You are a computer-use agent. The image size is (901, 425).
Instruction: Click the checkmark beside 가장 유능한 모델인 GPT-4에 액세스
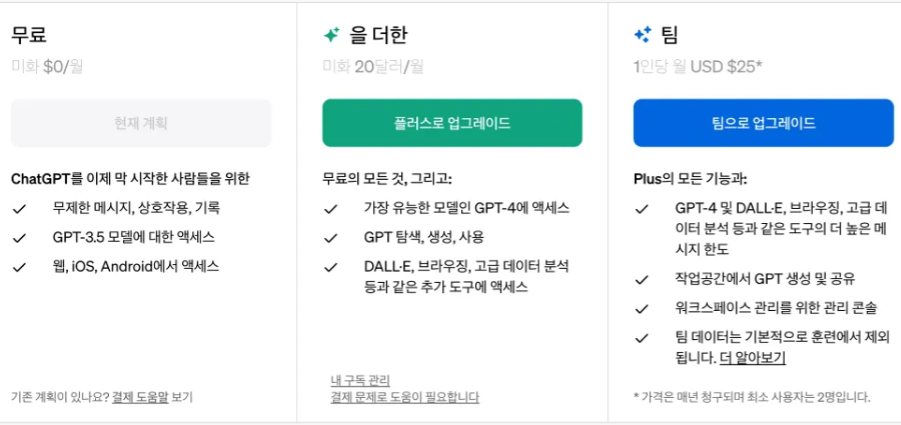[x=331, y=209]
